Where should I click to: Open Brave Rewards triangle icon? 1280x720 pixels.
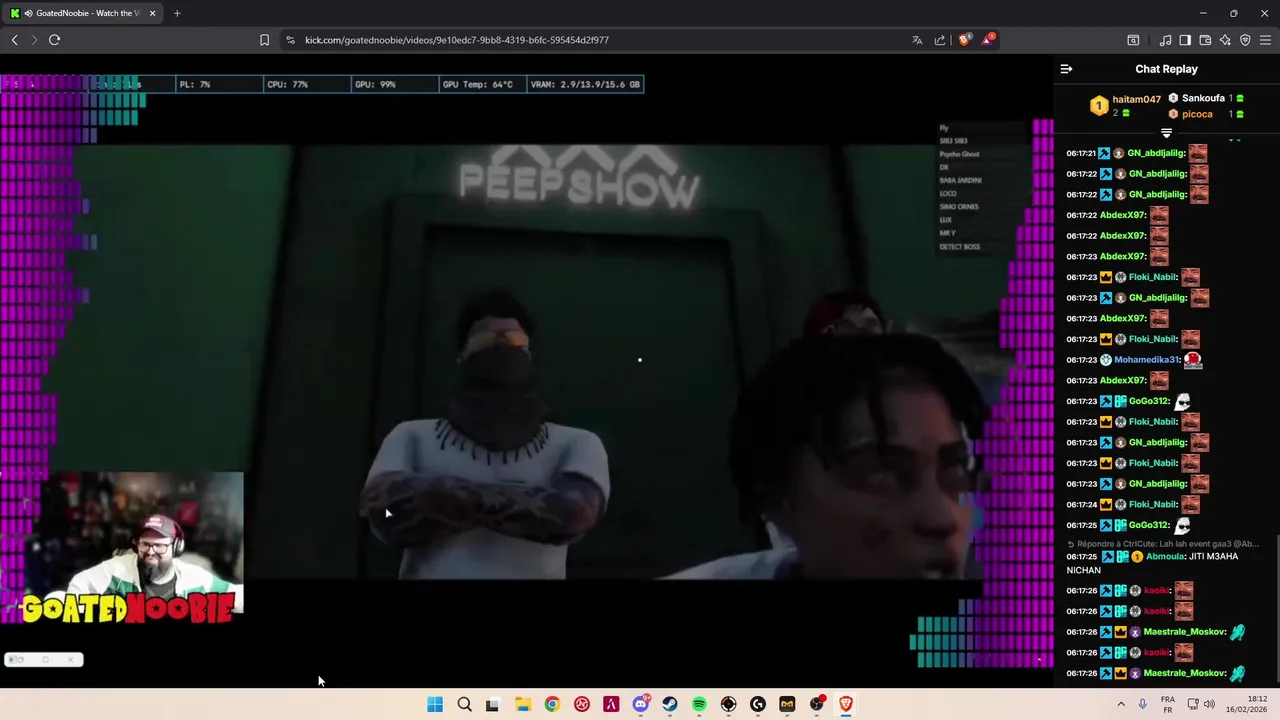pos(988,40)
